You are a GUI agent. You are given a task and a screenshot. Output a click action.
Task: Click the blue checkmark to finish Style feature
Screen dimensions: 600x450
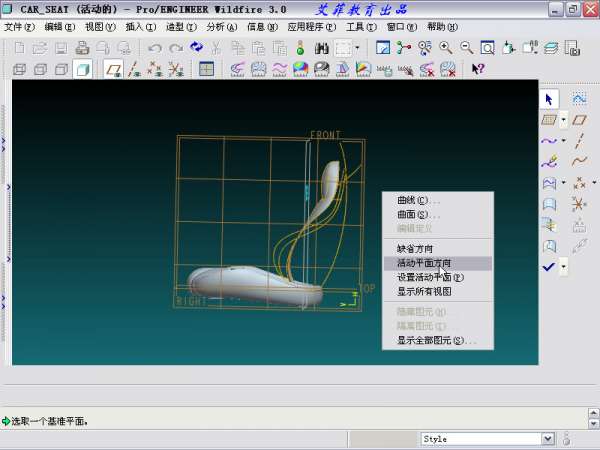pos(549,267)
